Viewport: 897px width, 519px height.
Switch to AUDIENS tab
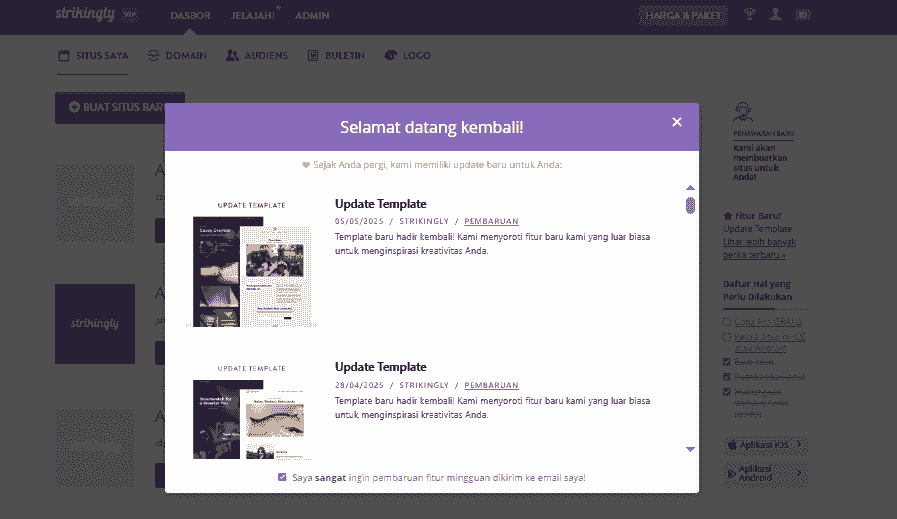click(x=256, y=56)
